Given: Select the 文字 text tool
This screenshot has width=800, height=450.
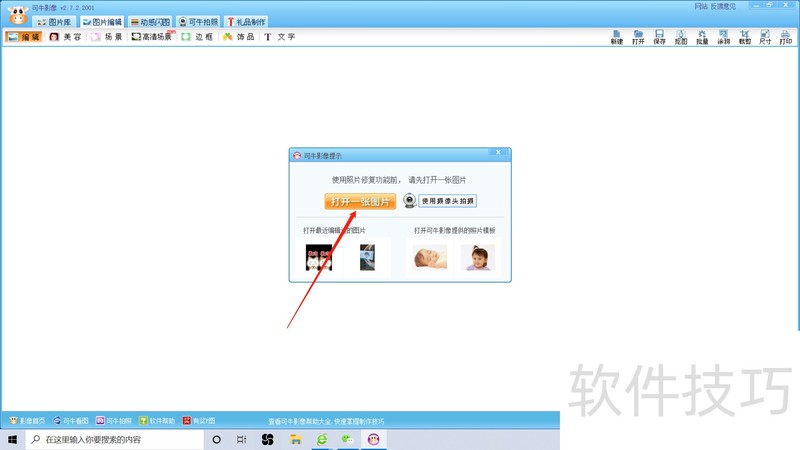Looking at the screenshot, I should pos(280,37).
